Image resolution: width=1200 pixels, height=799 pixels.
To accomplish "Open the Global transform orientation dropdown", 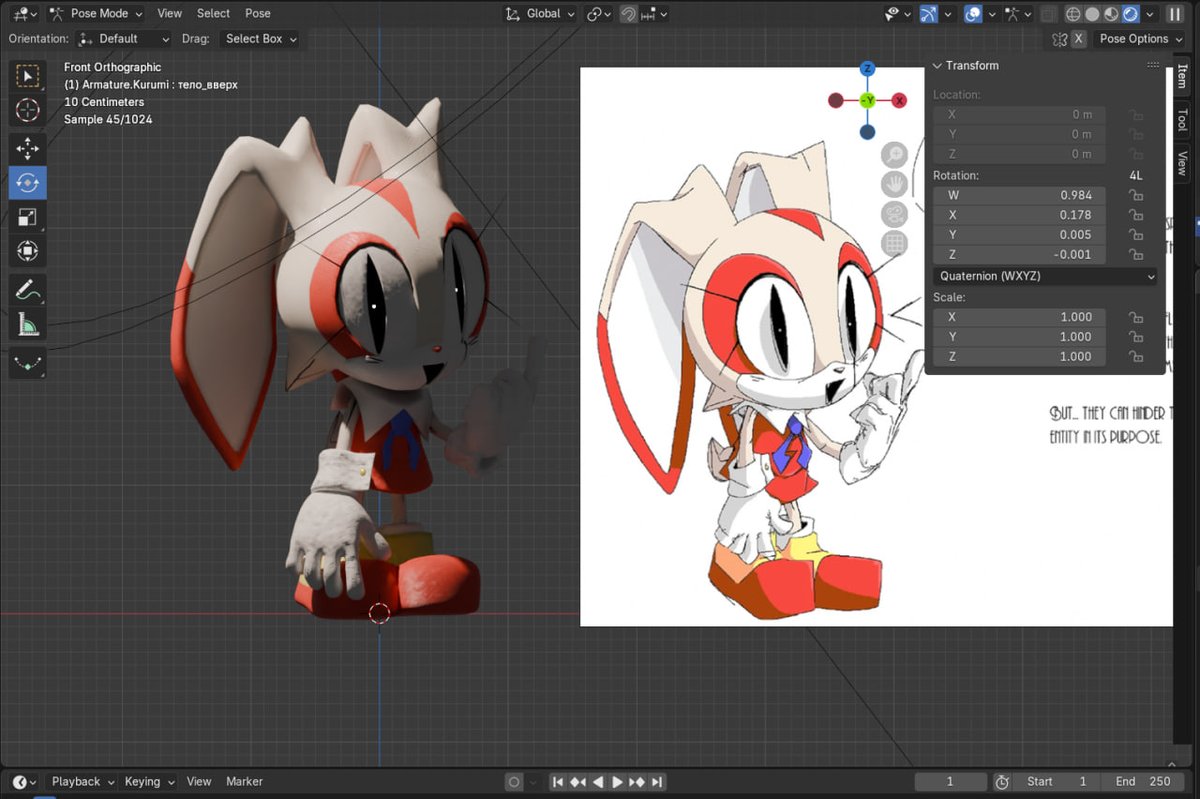I will point(540,14).
